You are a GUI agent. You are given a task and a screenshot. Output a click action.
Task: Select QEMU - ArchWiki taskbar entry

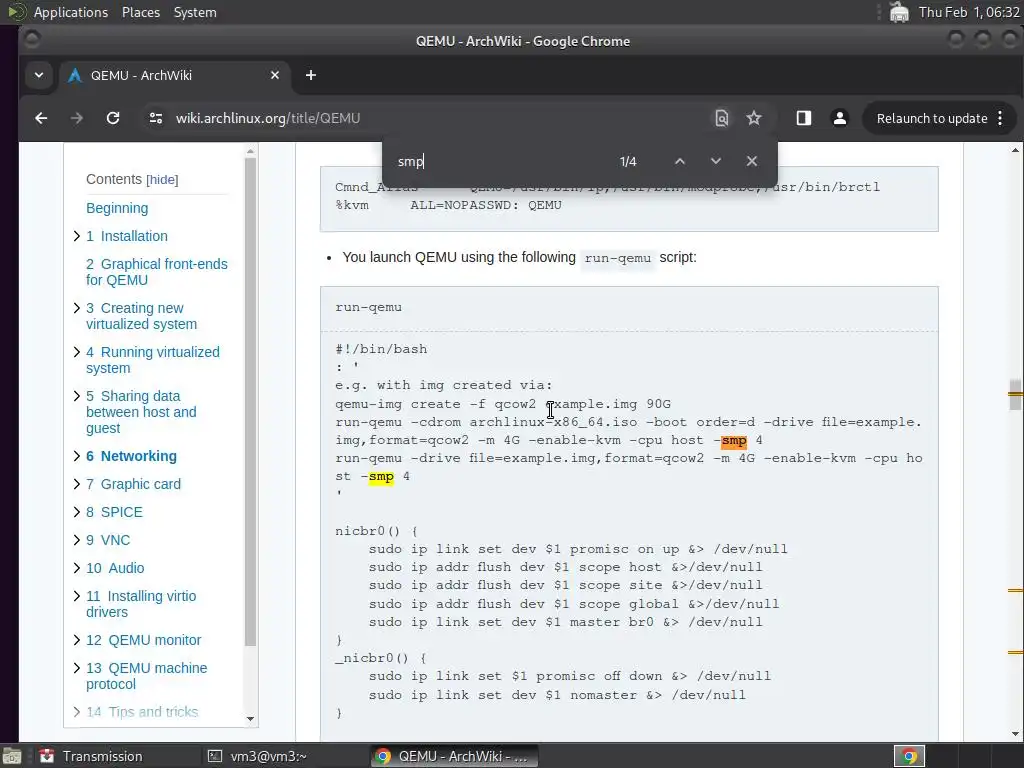[x=454, y=756]
